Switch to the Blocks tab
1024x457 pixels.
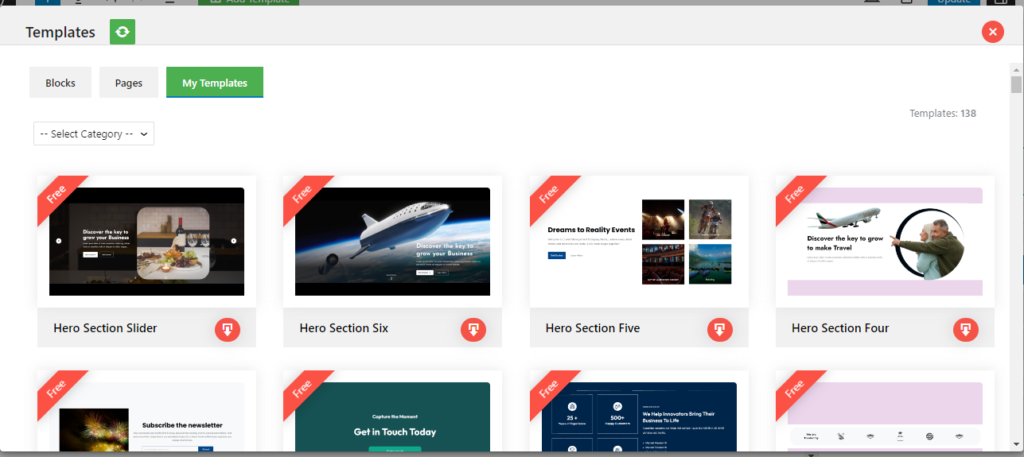[x=60, y=83]
